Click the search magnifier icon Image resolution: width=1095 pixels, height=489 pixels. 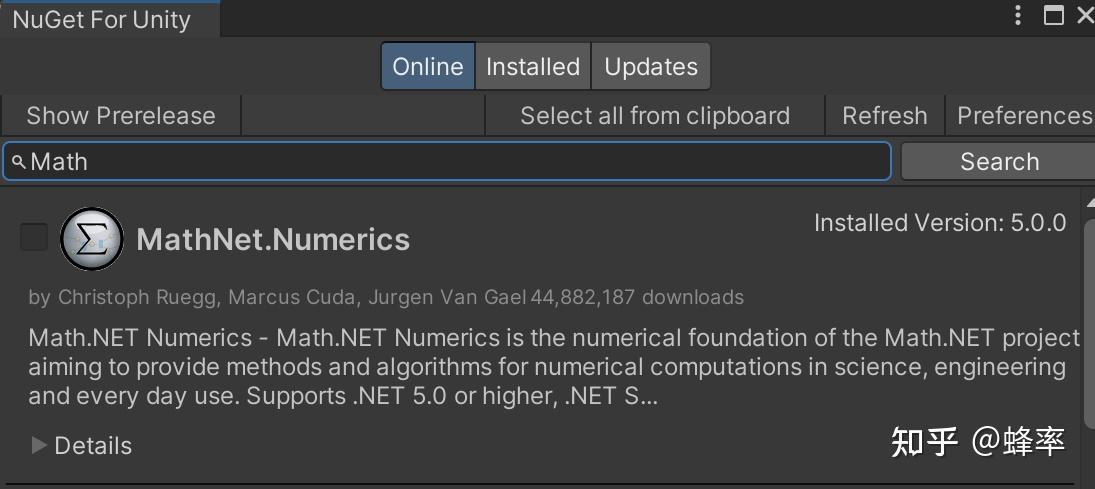coord(18,162)
